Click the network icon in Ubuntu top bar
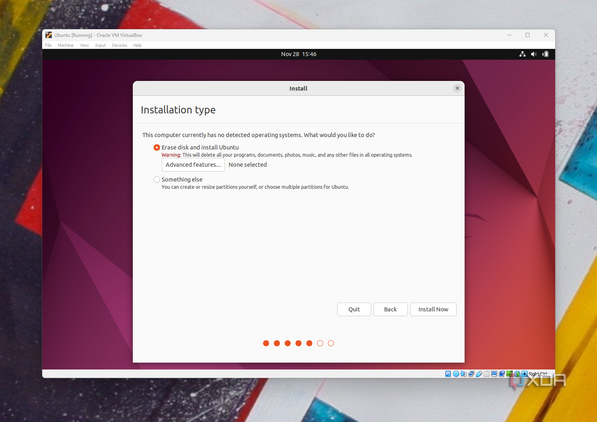The image size is (597, 422). point(522,54)
